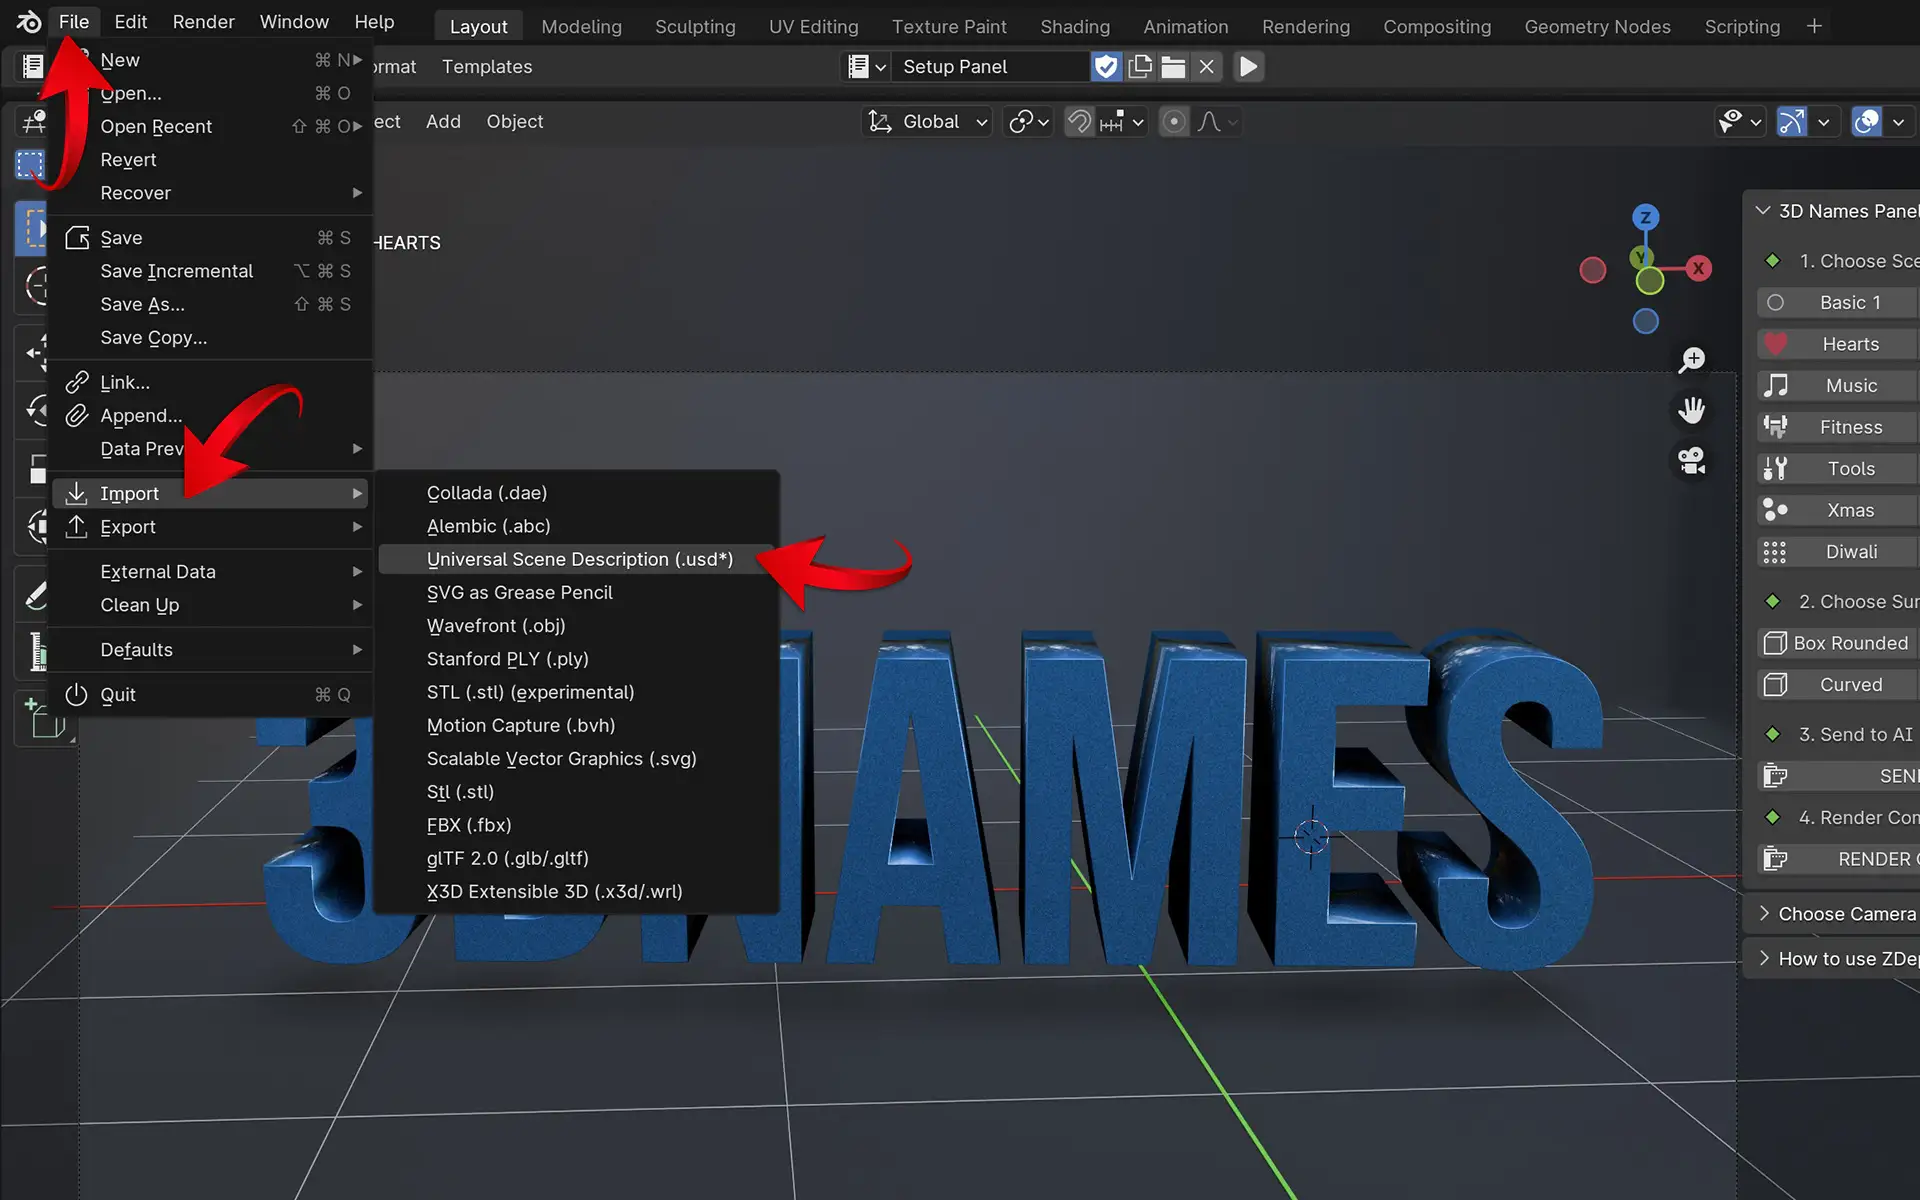Switch to the Geometry Nodes workspace tab
The image size is (1920, 1200).
pos(1597,27)
